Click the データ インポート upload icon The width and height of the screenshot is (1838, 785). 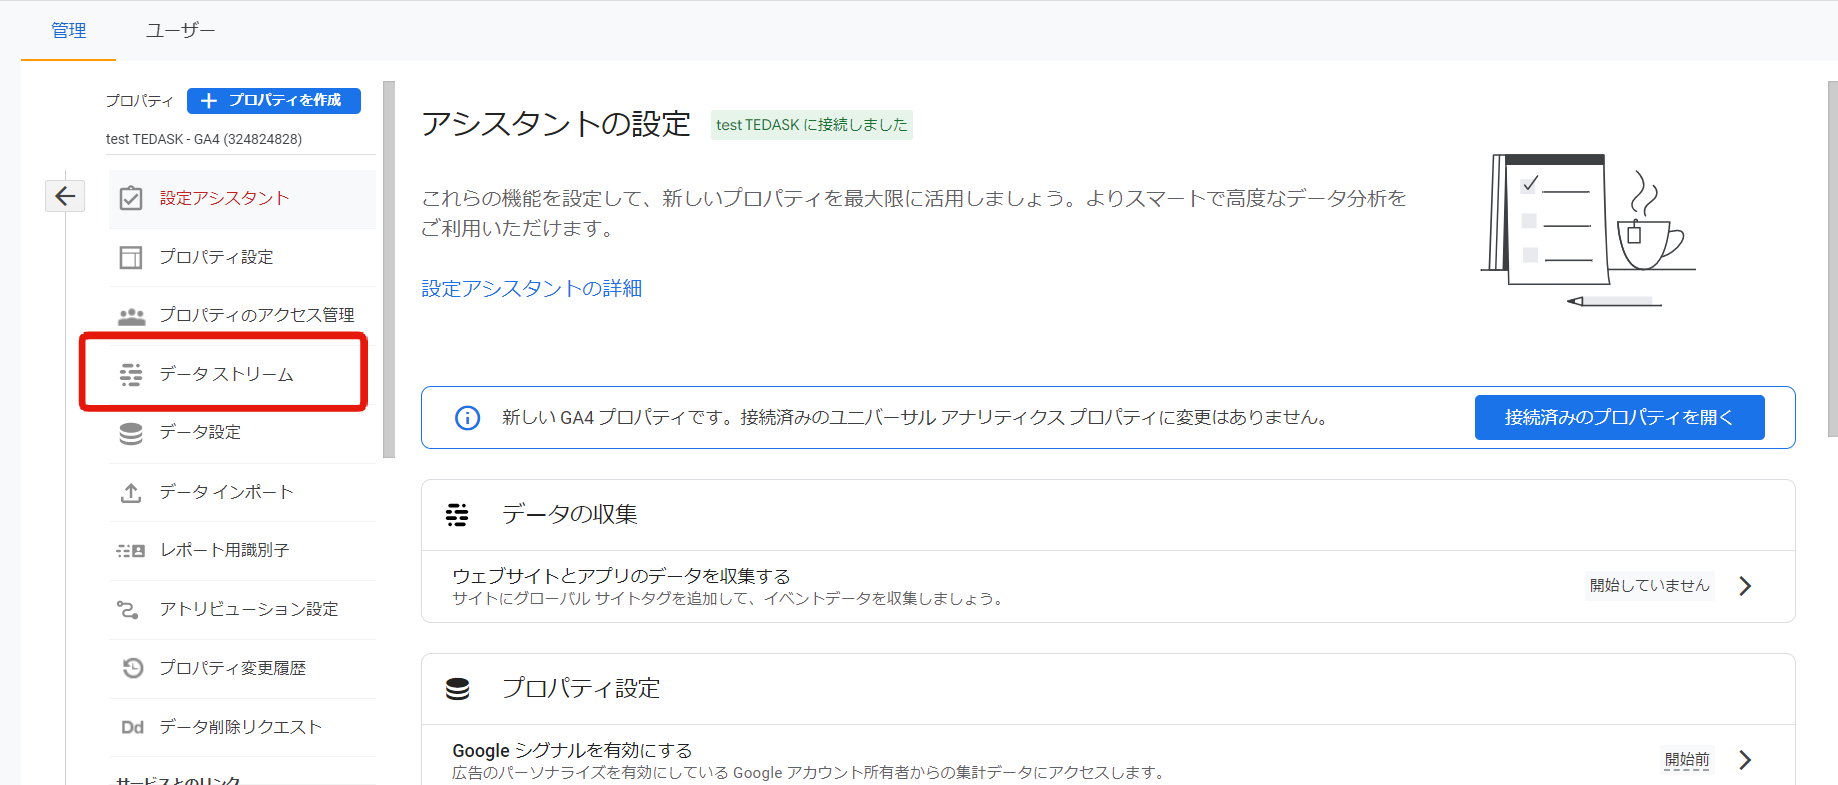pos(131,492)
